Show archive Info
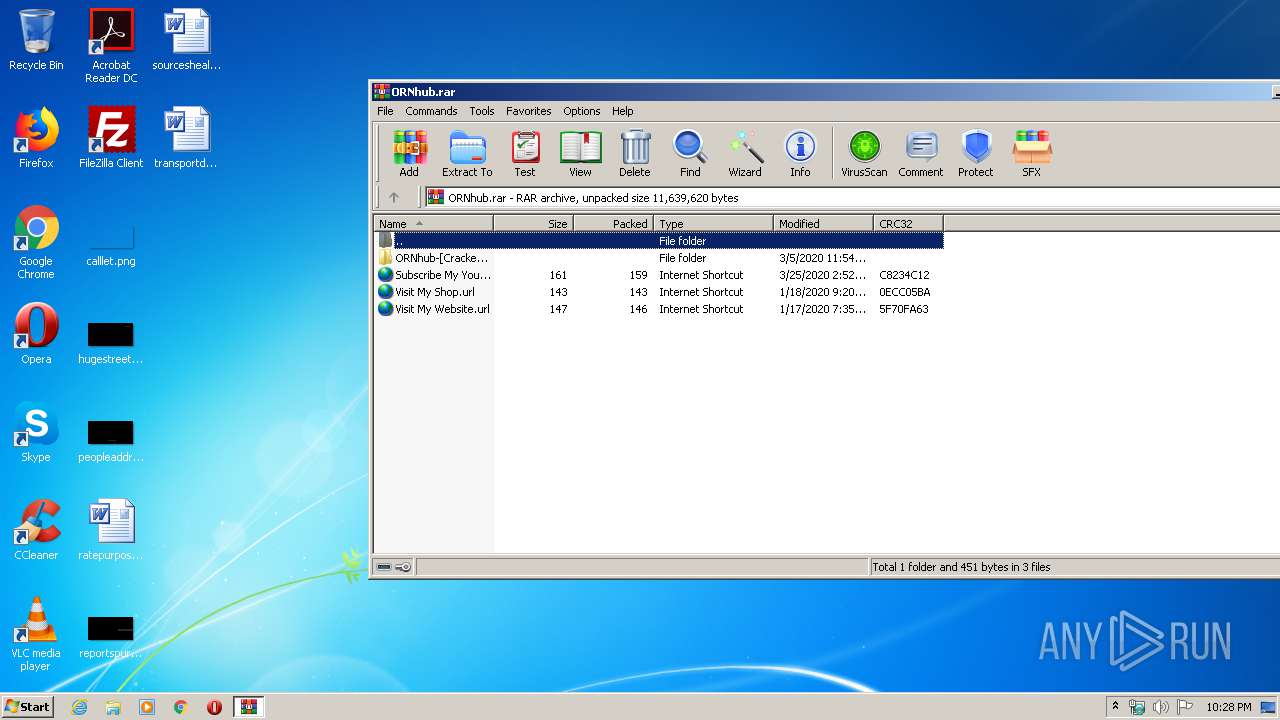The height and width of the screenshot is (720, 1280). click(x=800, y=154)
